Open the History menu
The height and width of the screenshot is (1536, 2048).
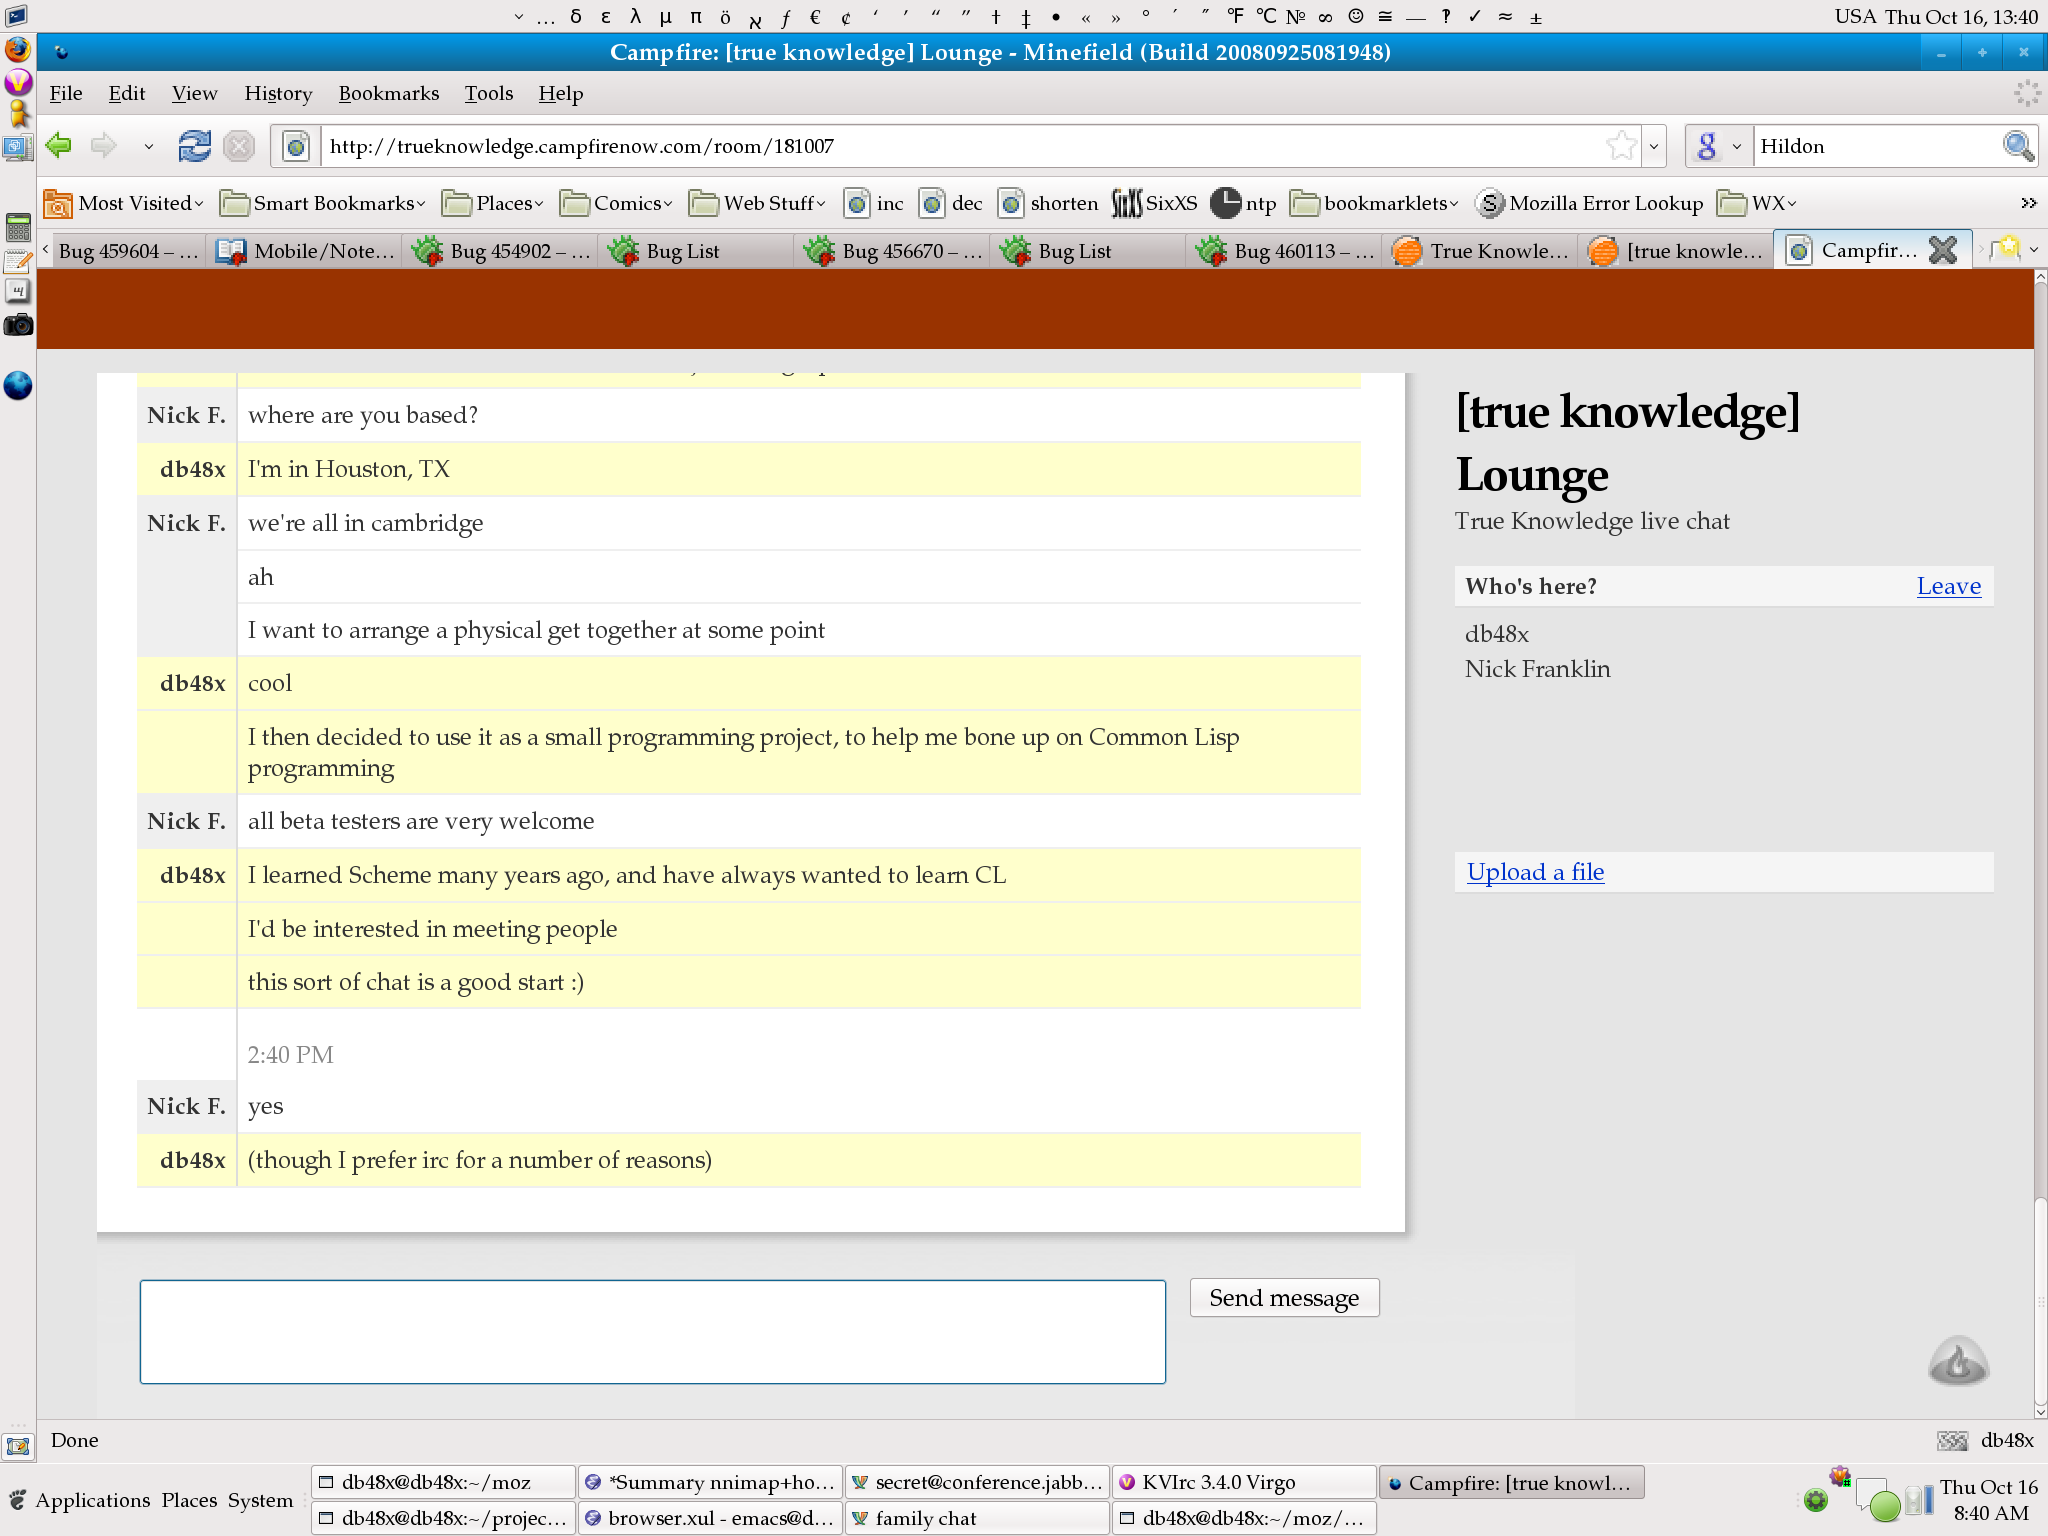(x=278, y=93)
